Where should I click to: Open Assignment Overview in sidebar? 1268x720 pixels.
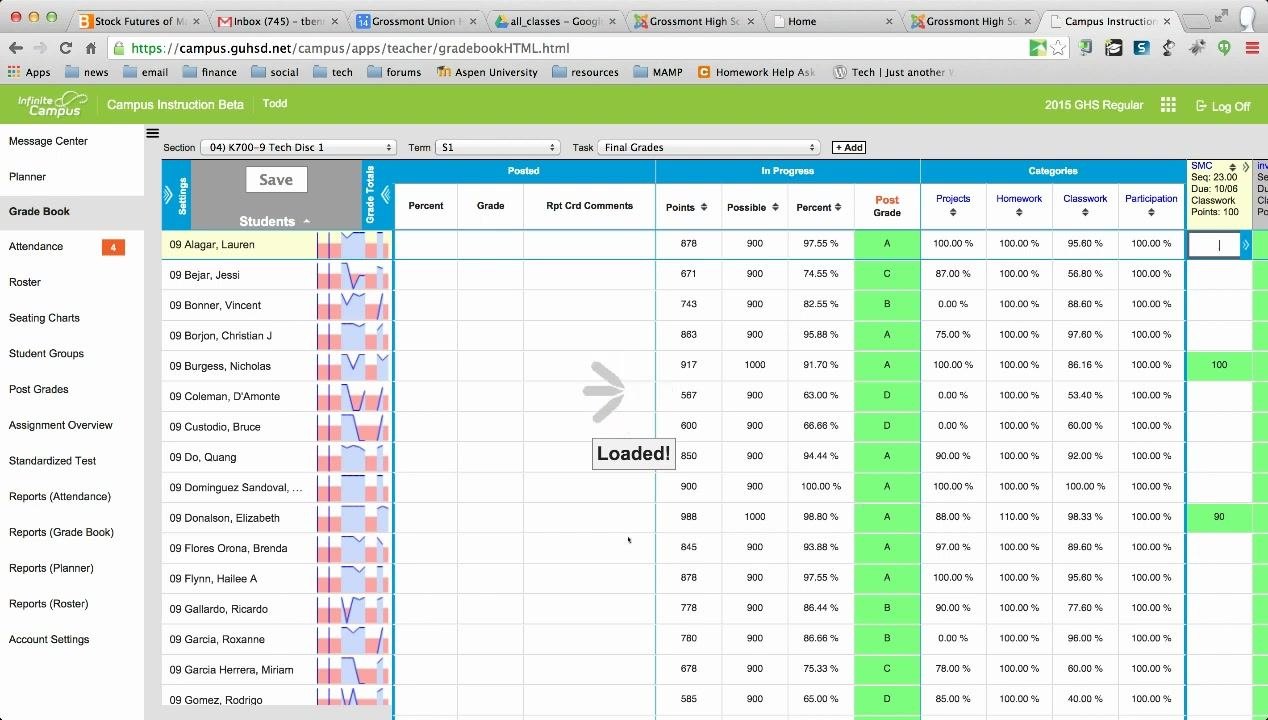[61, 425]
